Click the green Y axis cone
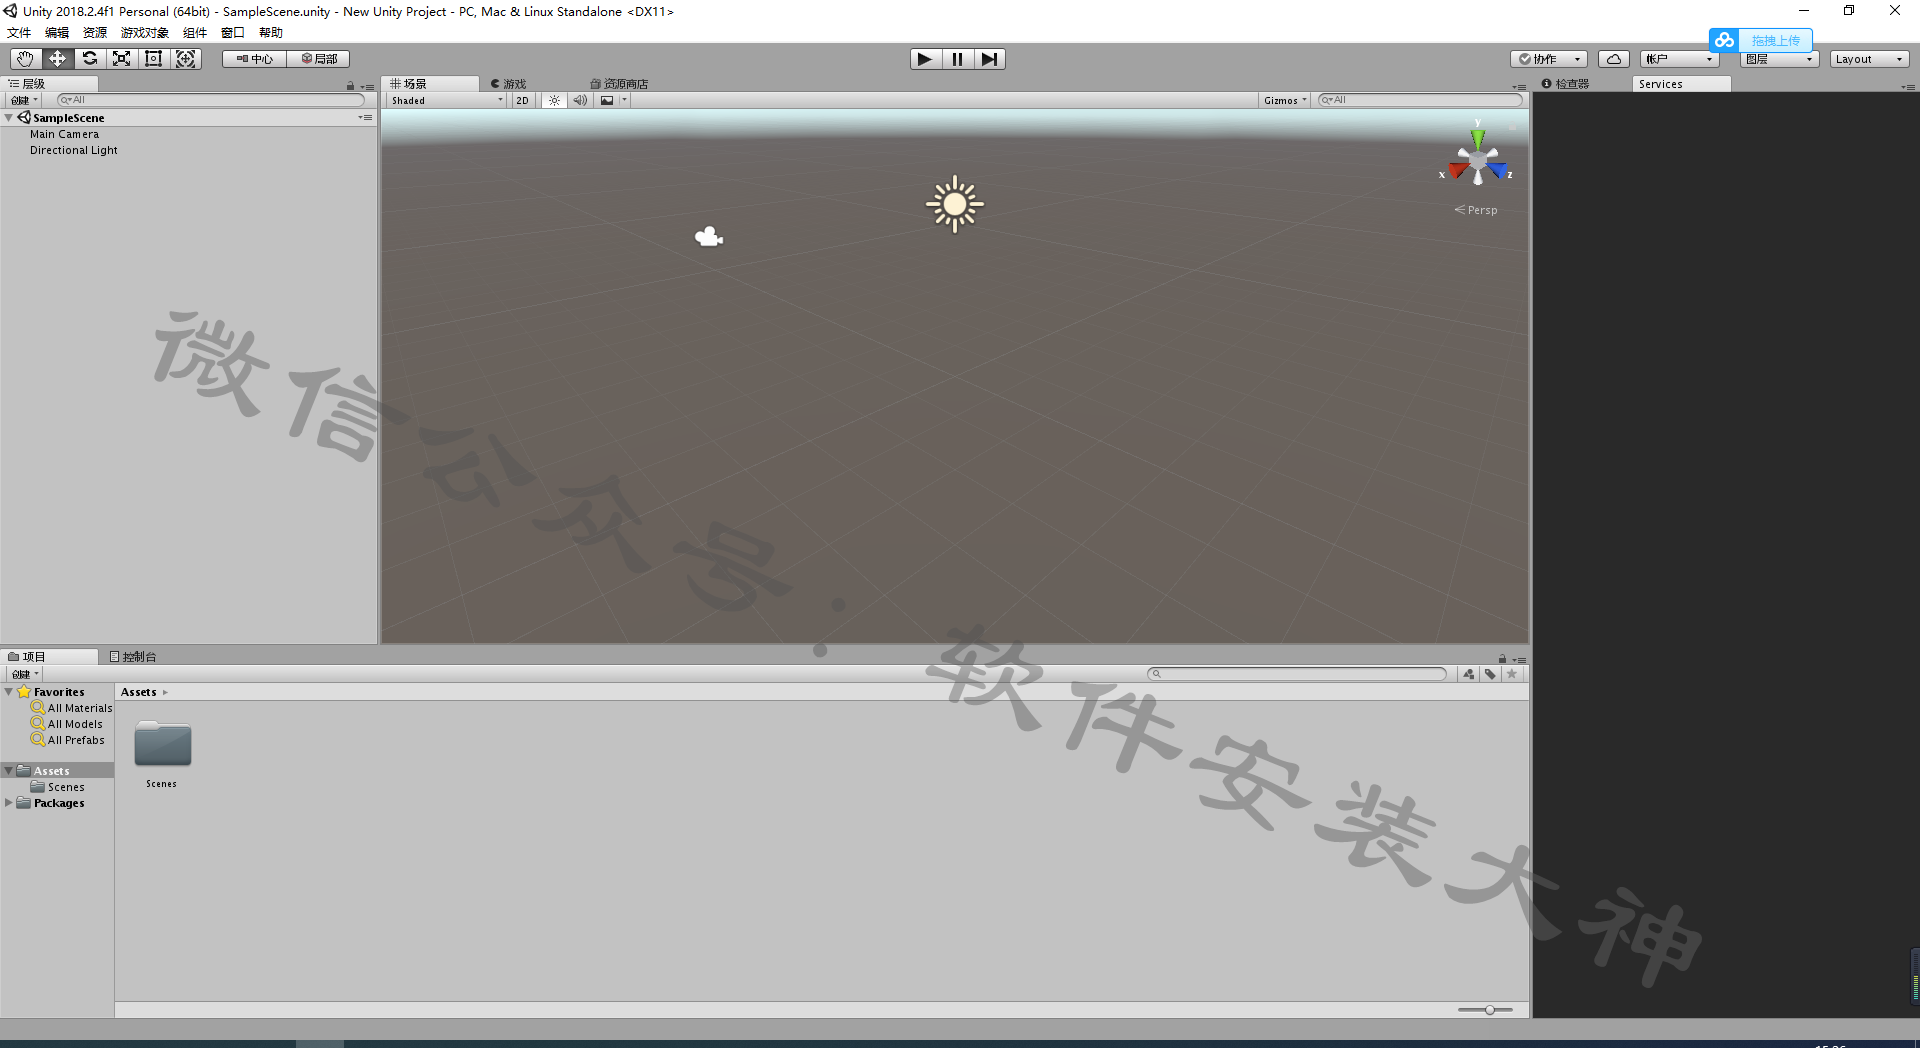 coord(1477,137)
